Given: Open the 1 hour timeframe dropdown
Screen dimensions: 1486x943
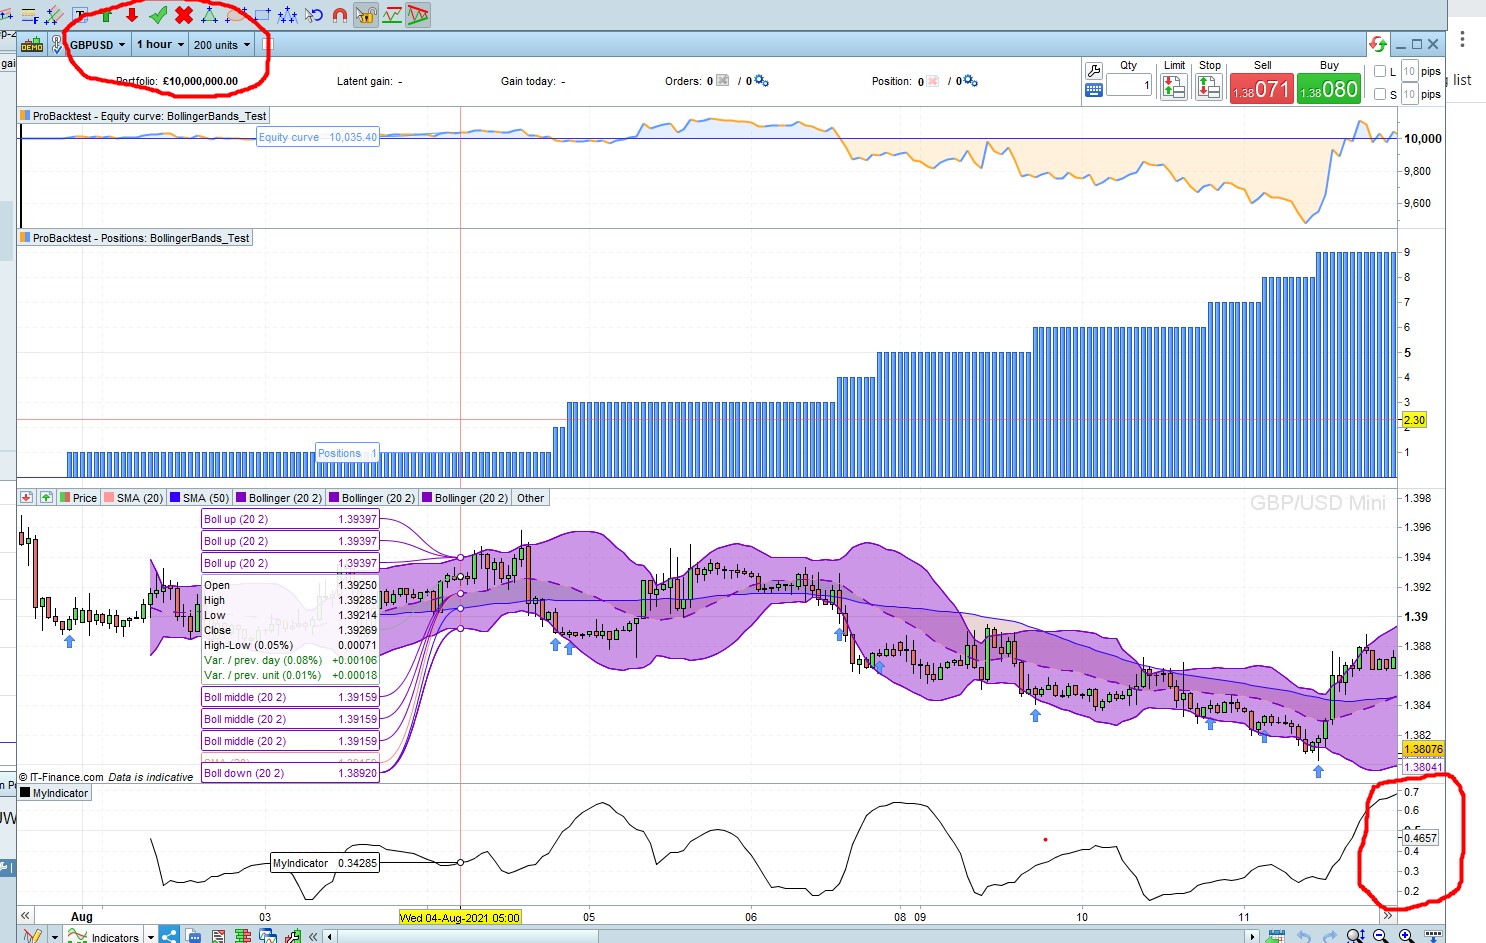Looking at the screenshot, I should 160,45.
